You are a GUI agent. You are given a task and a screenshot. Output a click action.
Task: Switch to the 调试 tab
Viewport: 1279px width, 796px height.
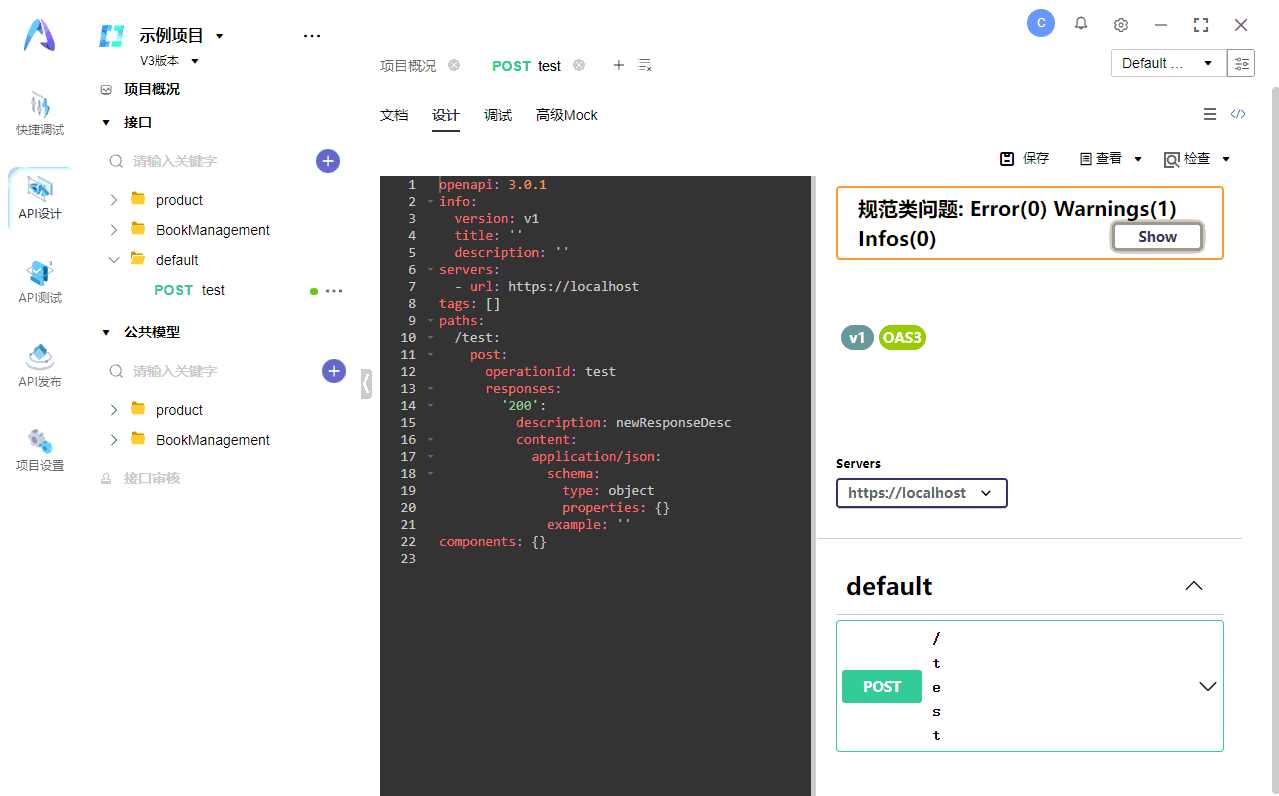(498, 115)
